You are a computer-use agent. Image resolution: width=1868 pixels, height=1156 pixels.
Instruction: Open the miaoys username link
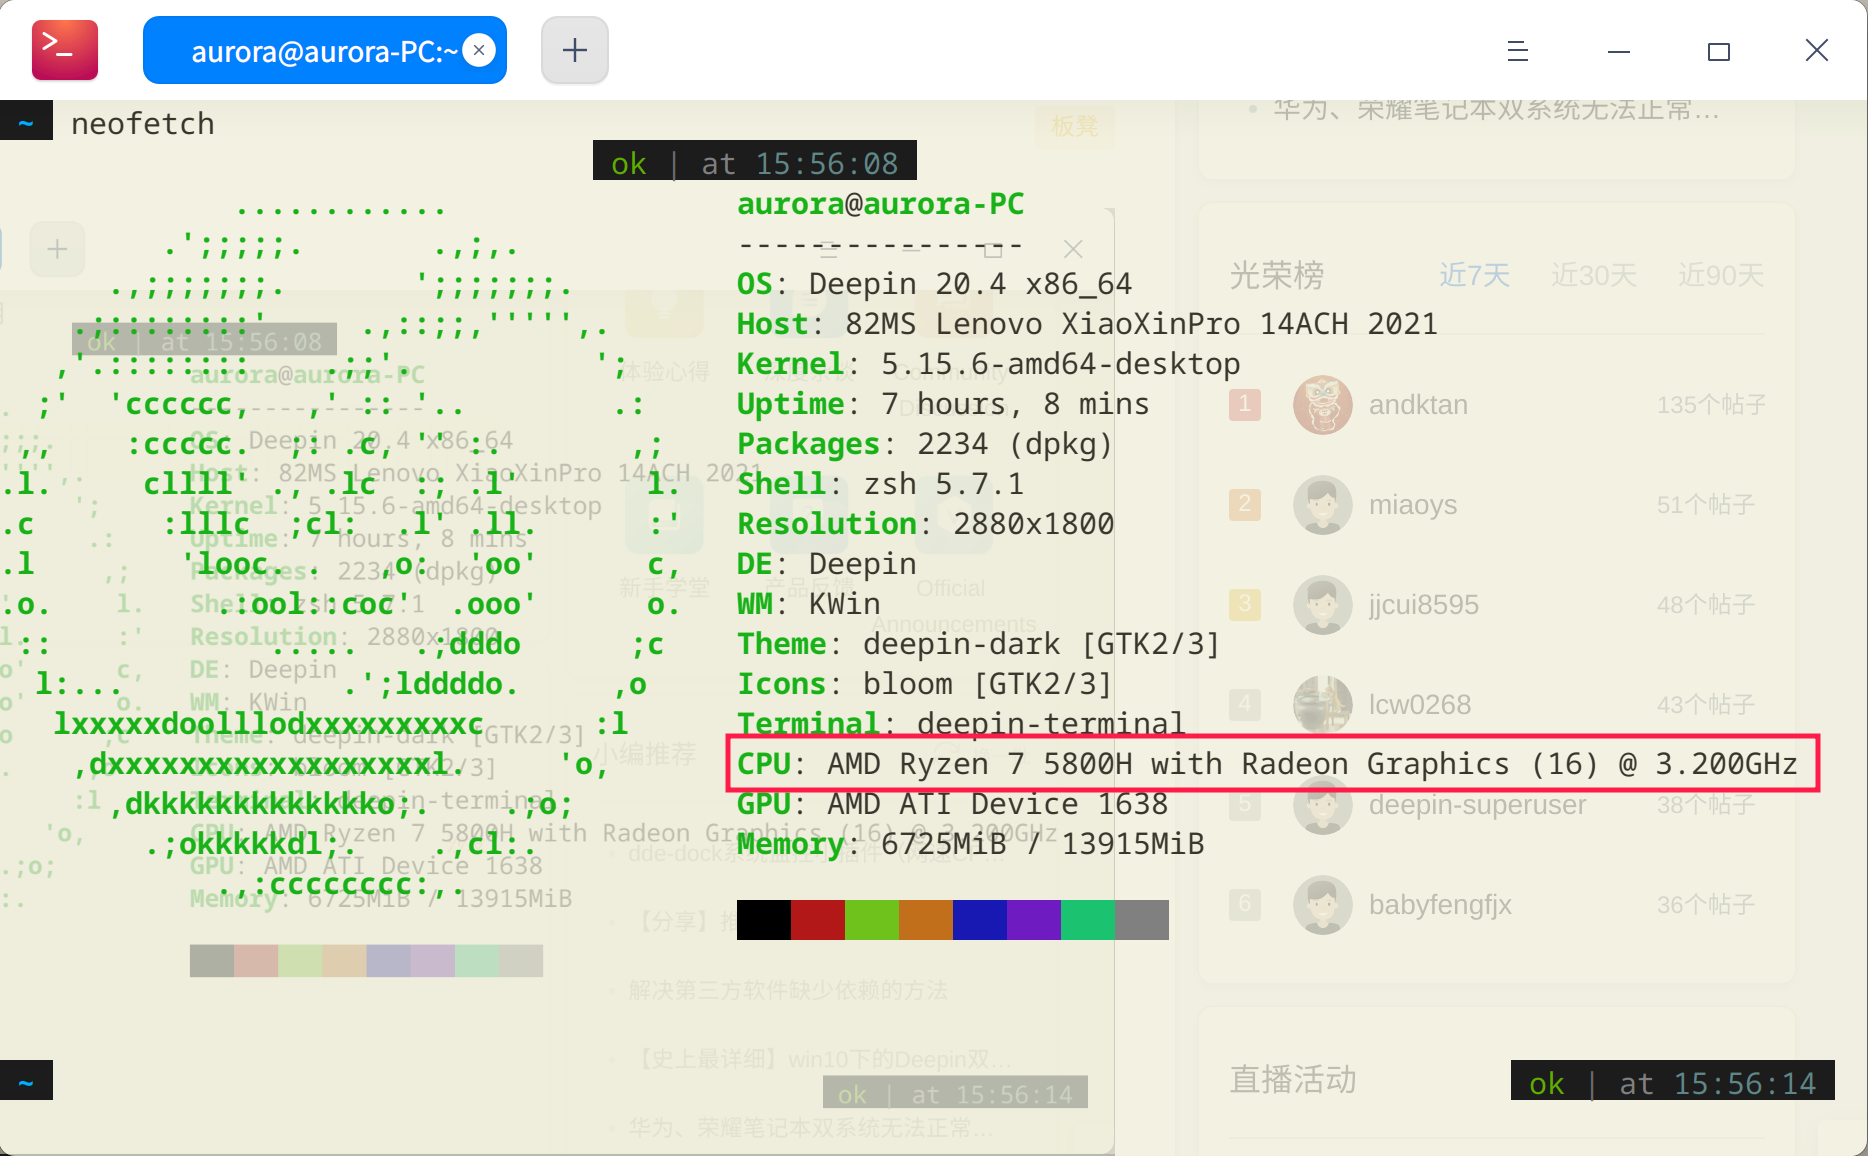click(x=1413, y=505)
